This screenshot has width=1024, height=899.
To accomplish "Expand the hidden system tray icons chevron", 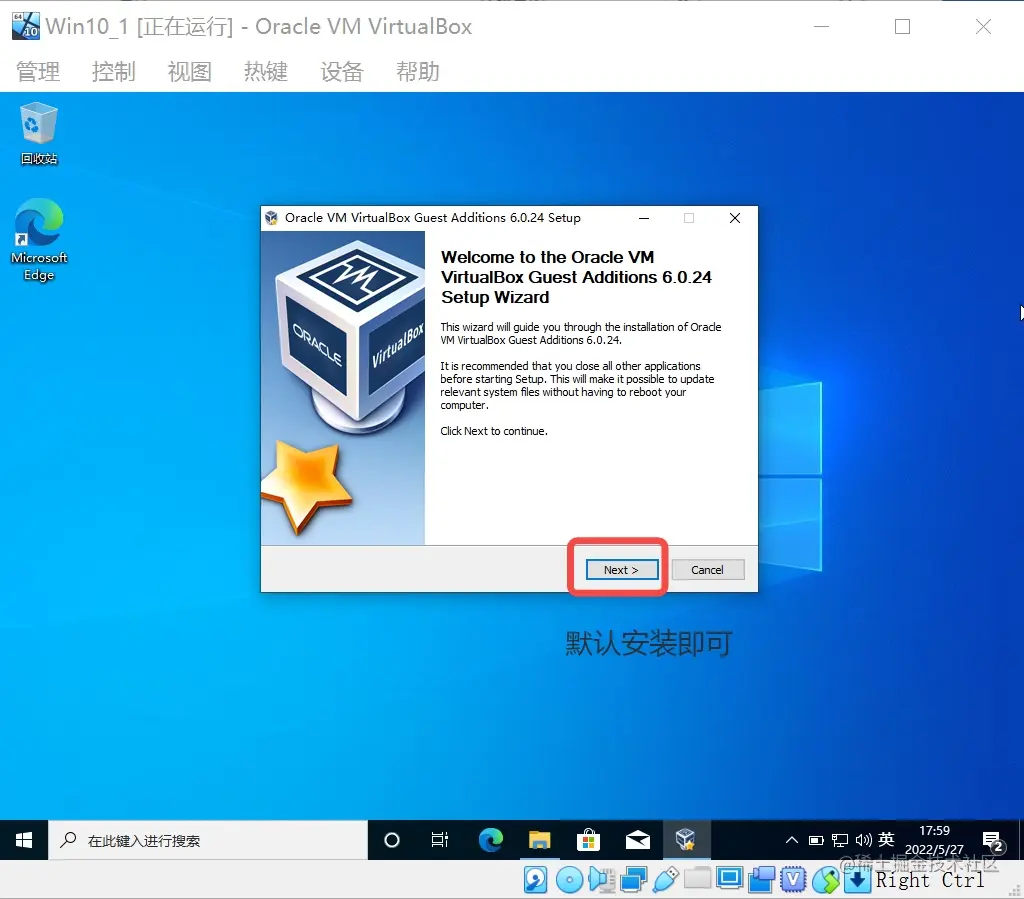I will tap(792, 840).
